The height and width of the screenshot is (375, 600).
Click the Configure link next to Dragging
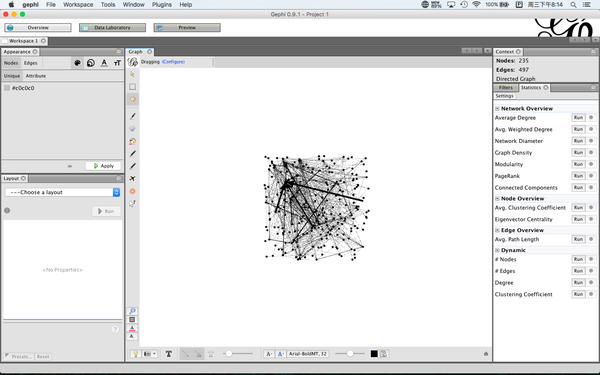pyautogui.click(x=173, y=62)
